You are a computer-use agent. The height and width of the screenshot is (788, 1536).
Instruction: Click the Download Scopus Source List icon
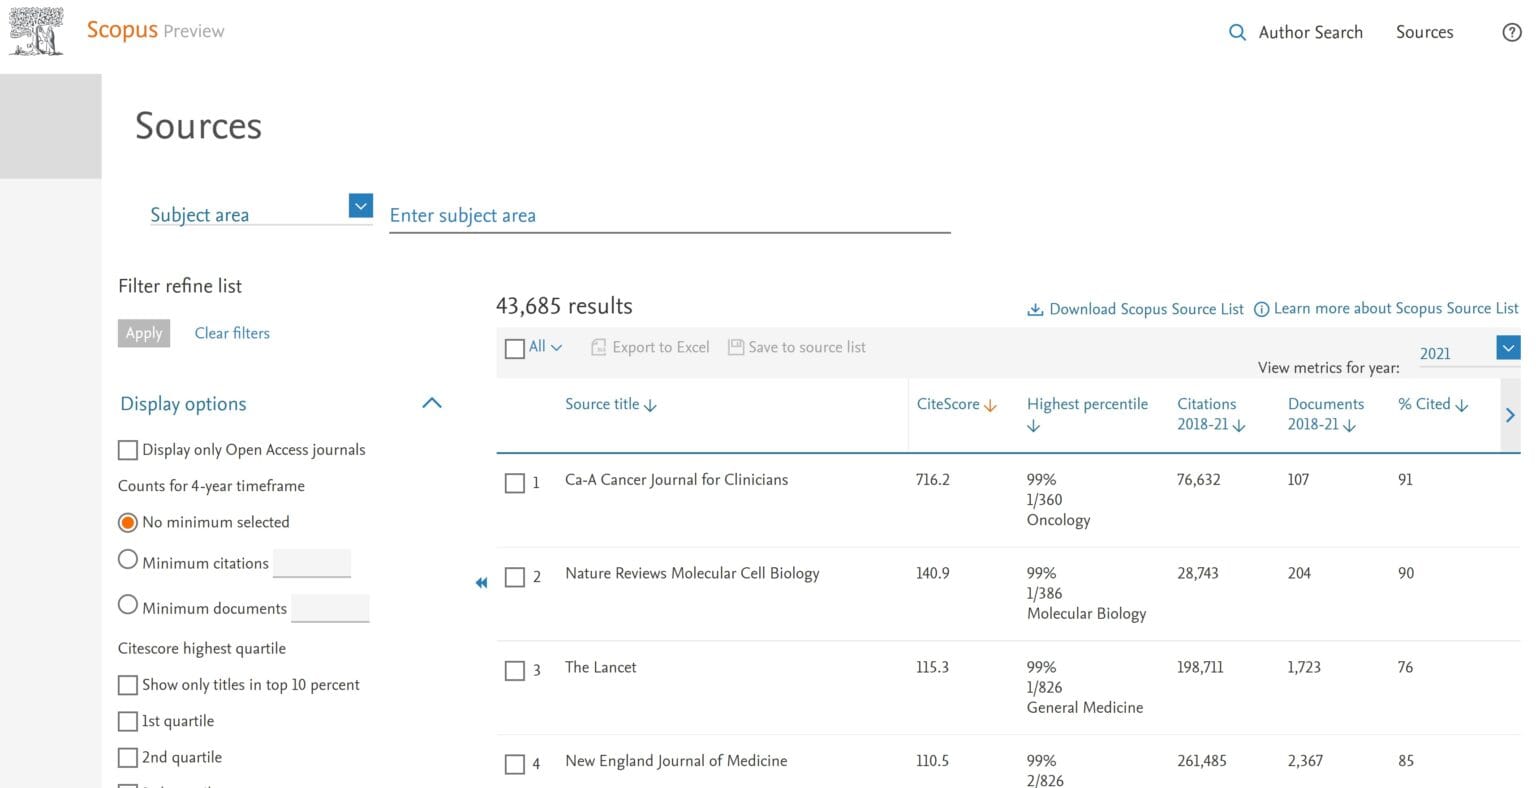point(1035,309)
